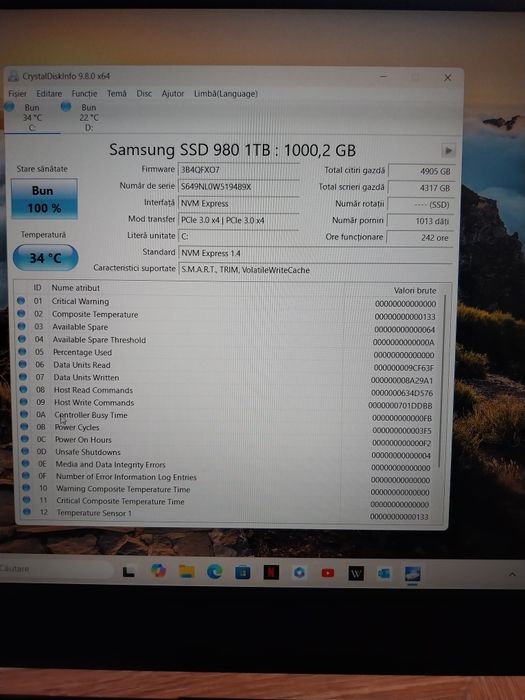Click the Căutare taskbar search box
Image resolution: width=525 pixels, height=700 pixels.
click(x=56, y=569)
